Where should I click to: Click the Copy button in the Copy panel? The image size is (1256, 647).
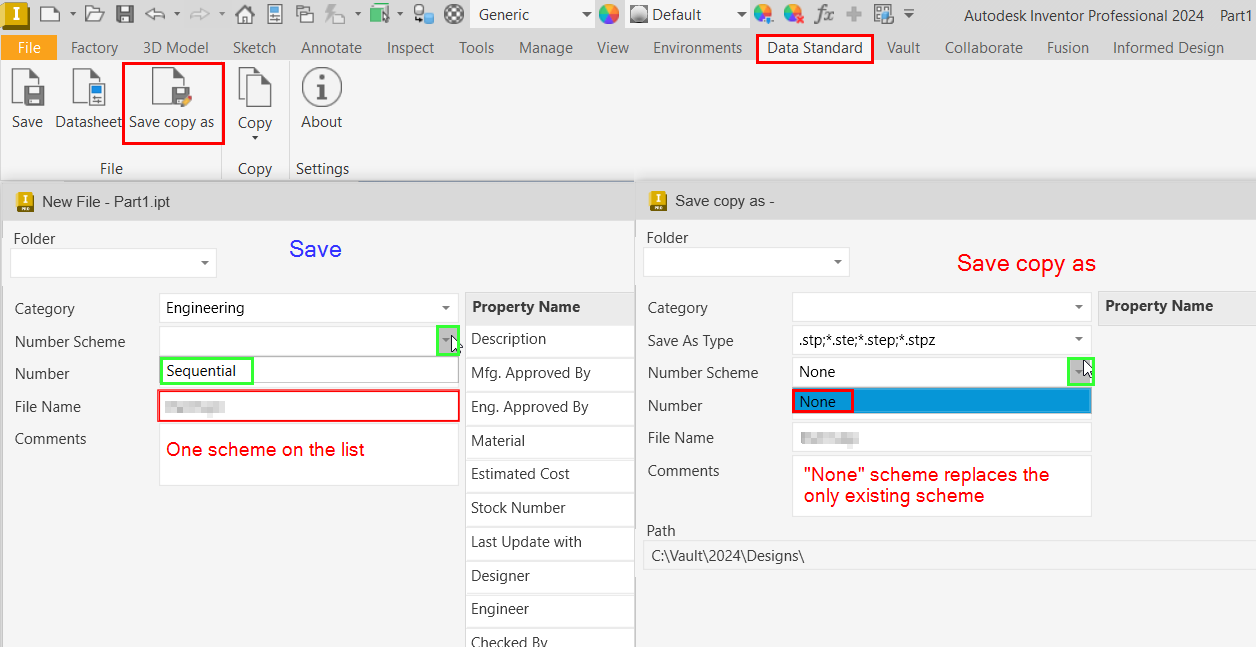tap(254, 100)
